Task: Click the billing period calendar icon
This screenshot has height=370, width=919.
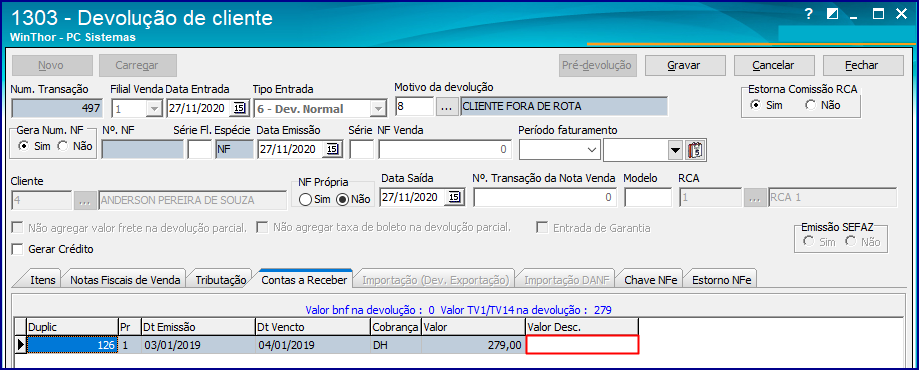Action: coord(695,150)
